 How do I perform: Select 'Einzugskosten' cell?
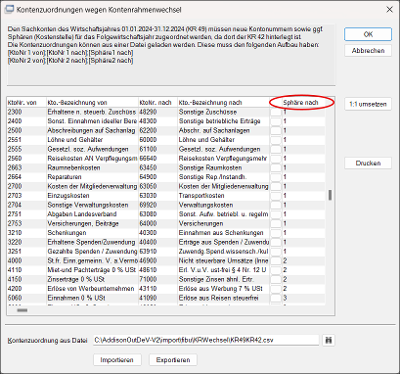pos(68,196)
